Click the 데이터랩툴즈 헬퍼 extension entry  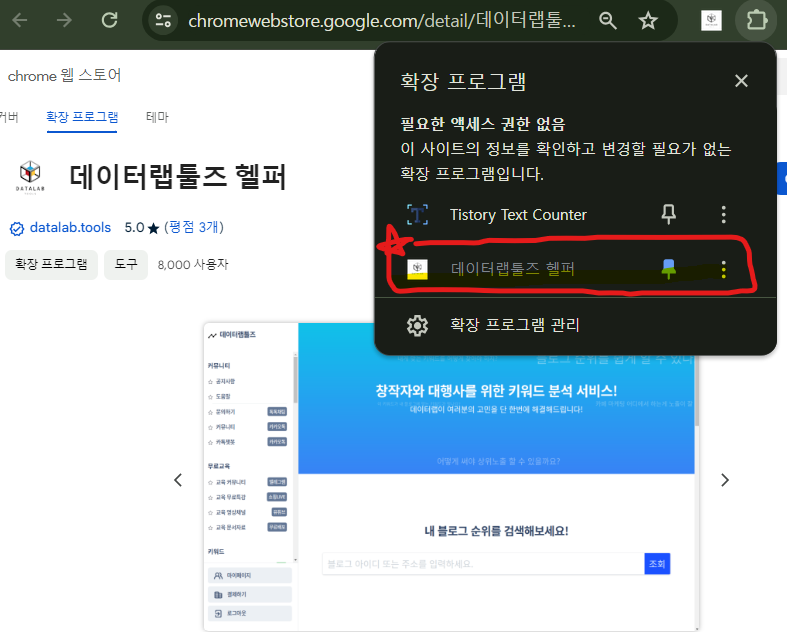point(512,269)
